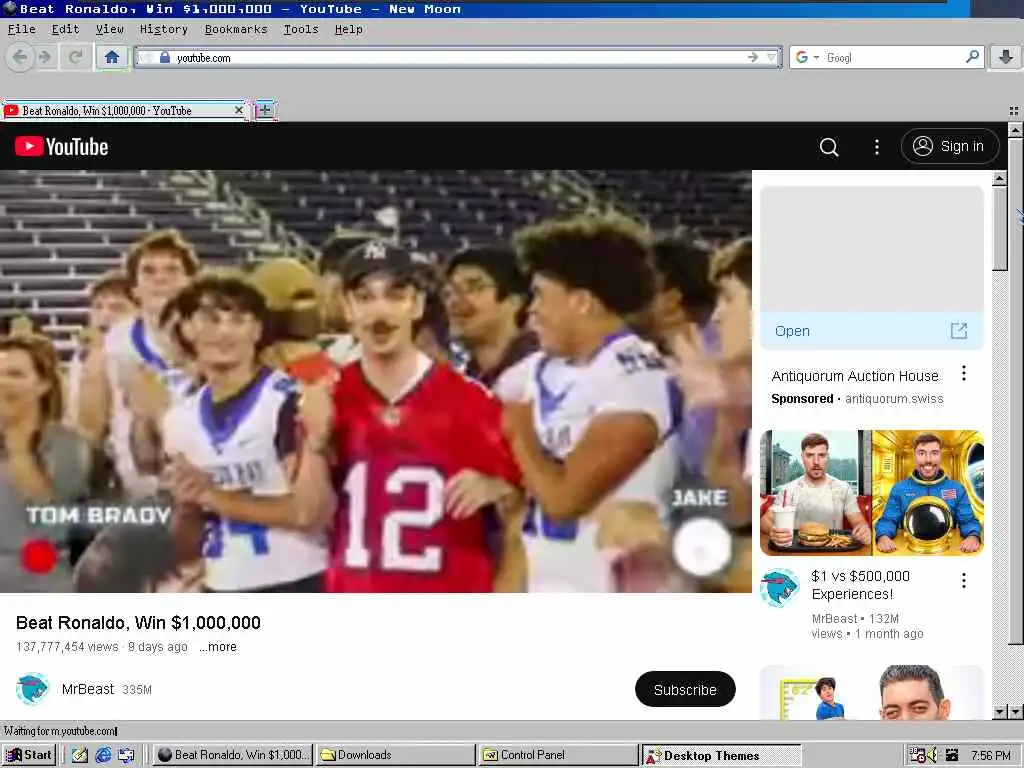Image resolution: width=1024 pixels, height=768 pixels.
Task: Open the Help menu
Action: (348, 29)
